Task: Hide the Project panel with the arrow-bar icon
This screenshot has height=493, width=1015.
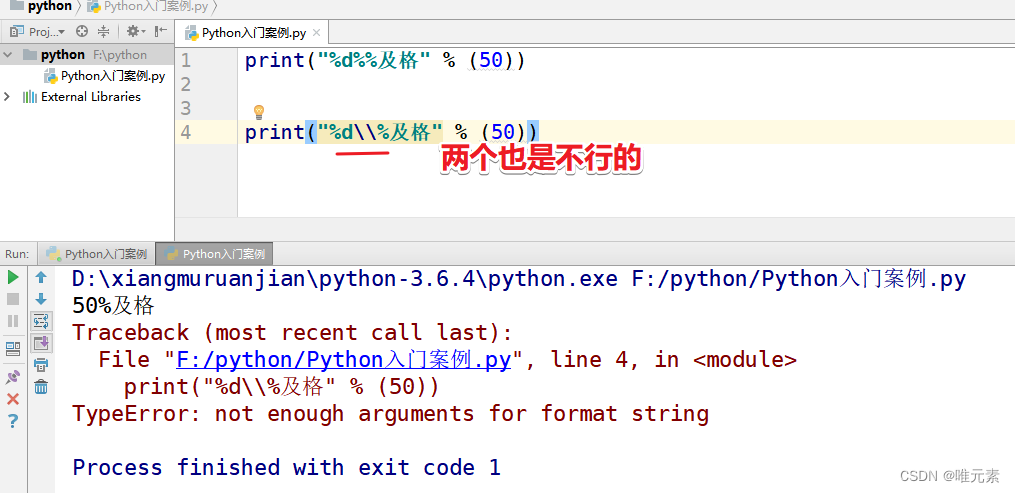Action: [x=161, y=31]
